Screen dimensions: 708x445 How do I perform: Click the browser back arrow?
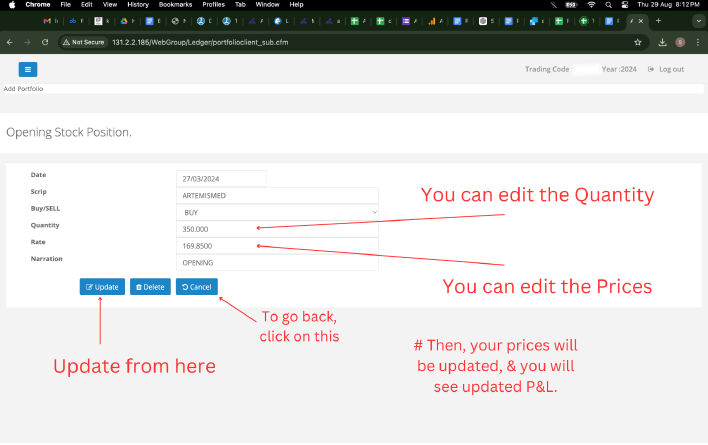tap(10, 42)
